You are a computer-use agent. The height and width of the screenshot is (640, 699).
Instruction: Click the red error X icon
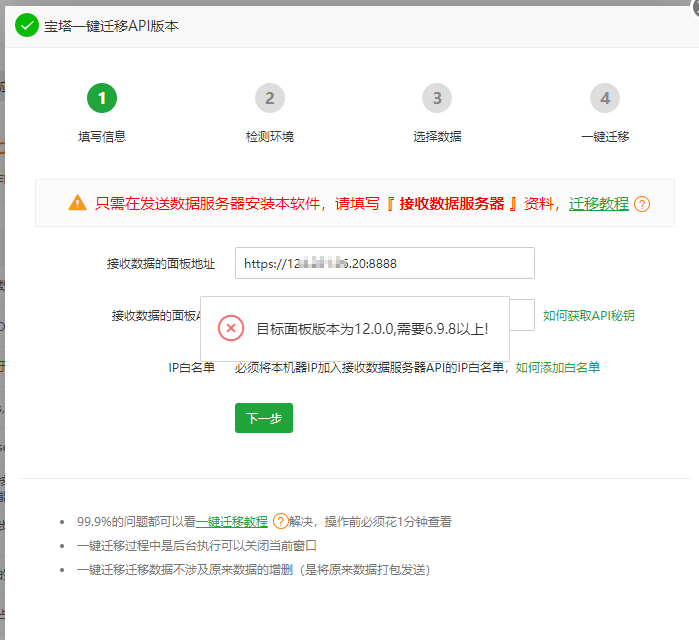[x=231, y=328]
